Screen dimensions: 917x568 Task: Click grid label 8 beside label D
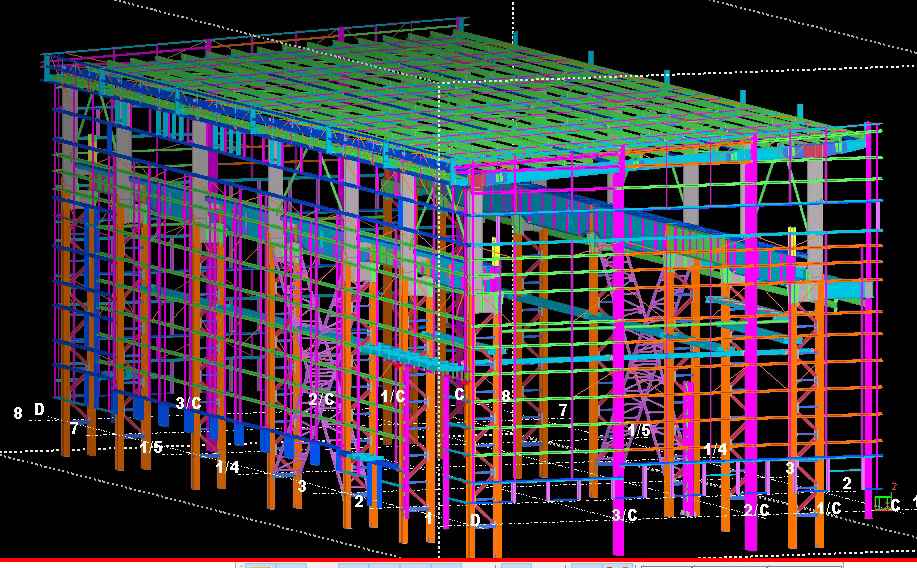[x=17, y=412]
